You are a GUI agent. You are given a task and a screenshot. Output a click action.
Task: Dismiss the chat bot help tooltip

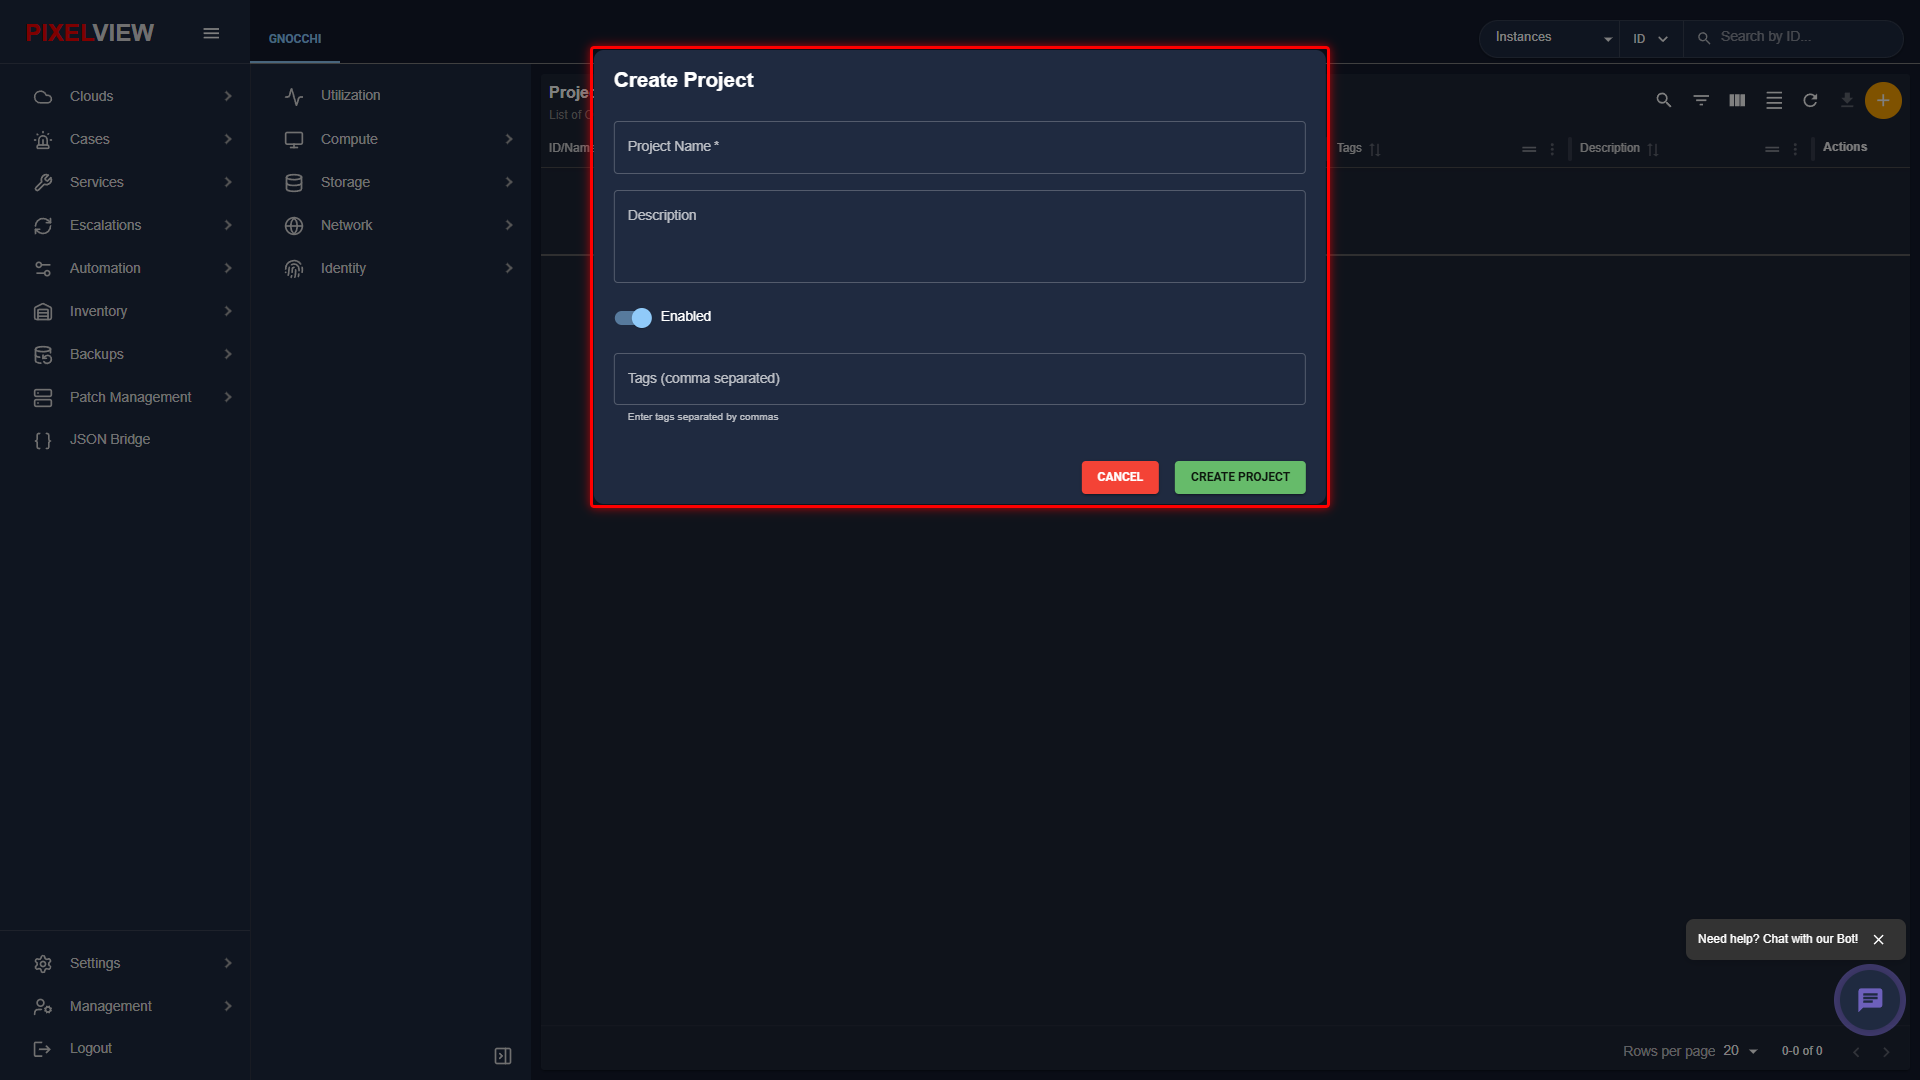pyautogui.click(x=1878, y=940)
